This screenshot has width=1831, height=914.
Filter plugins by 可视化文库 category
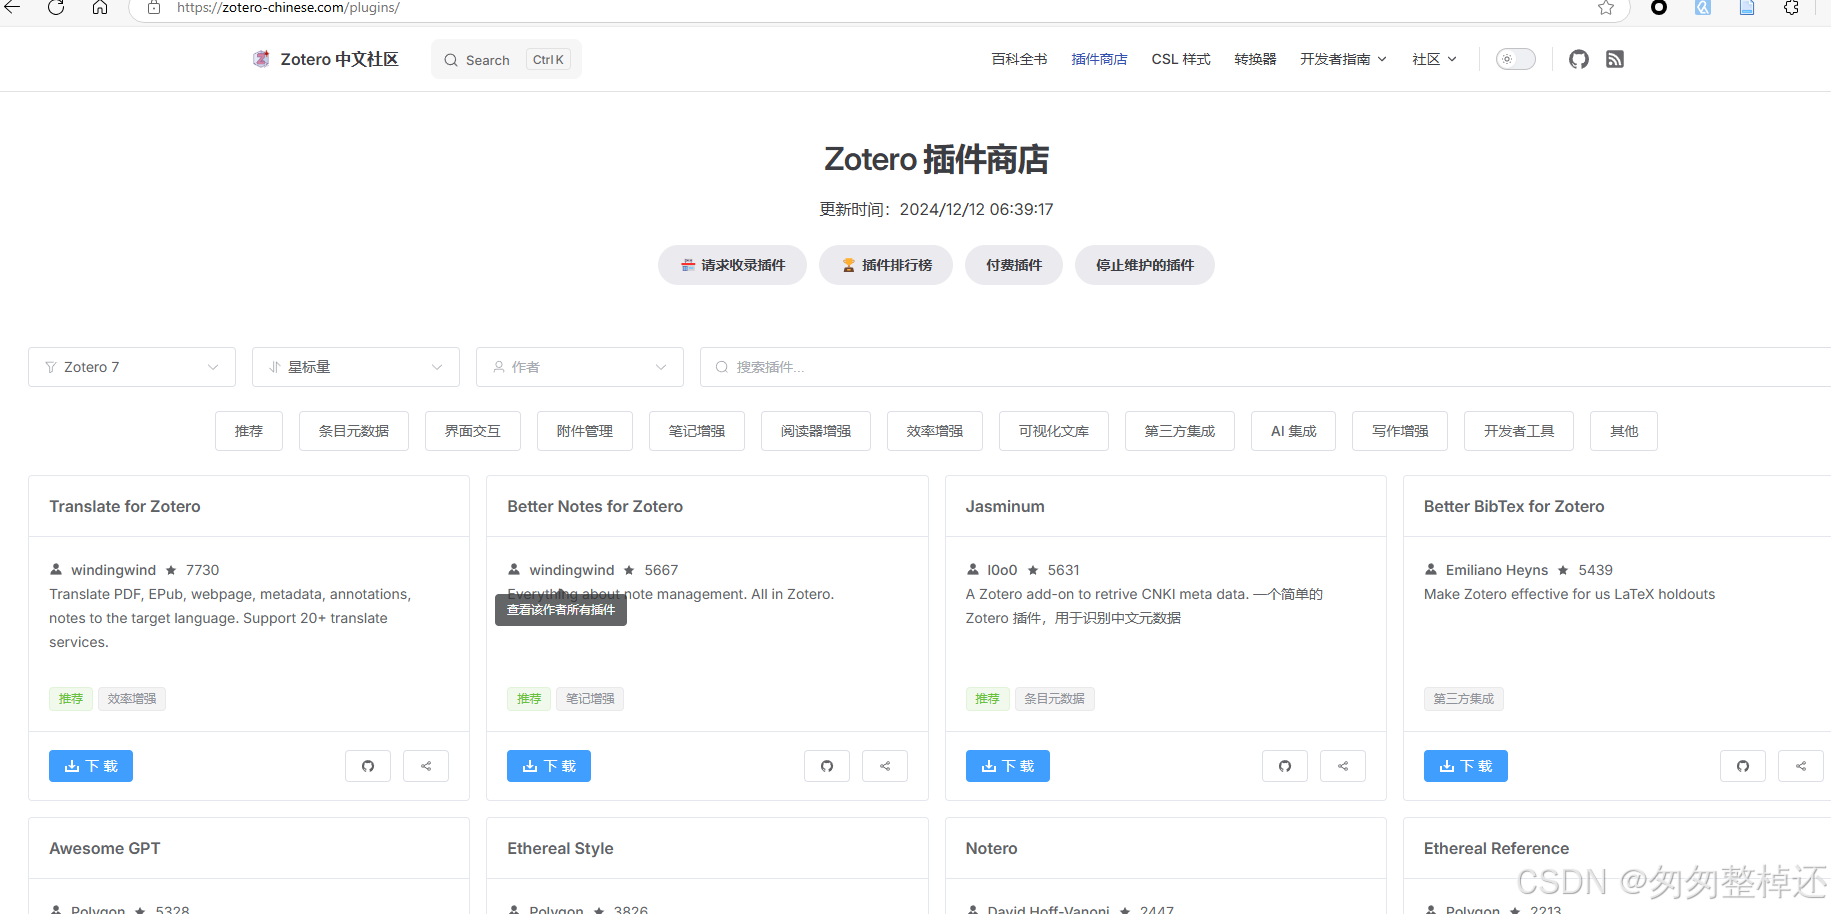click(x=1054, y=431)
